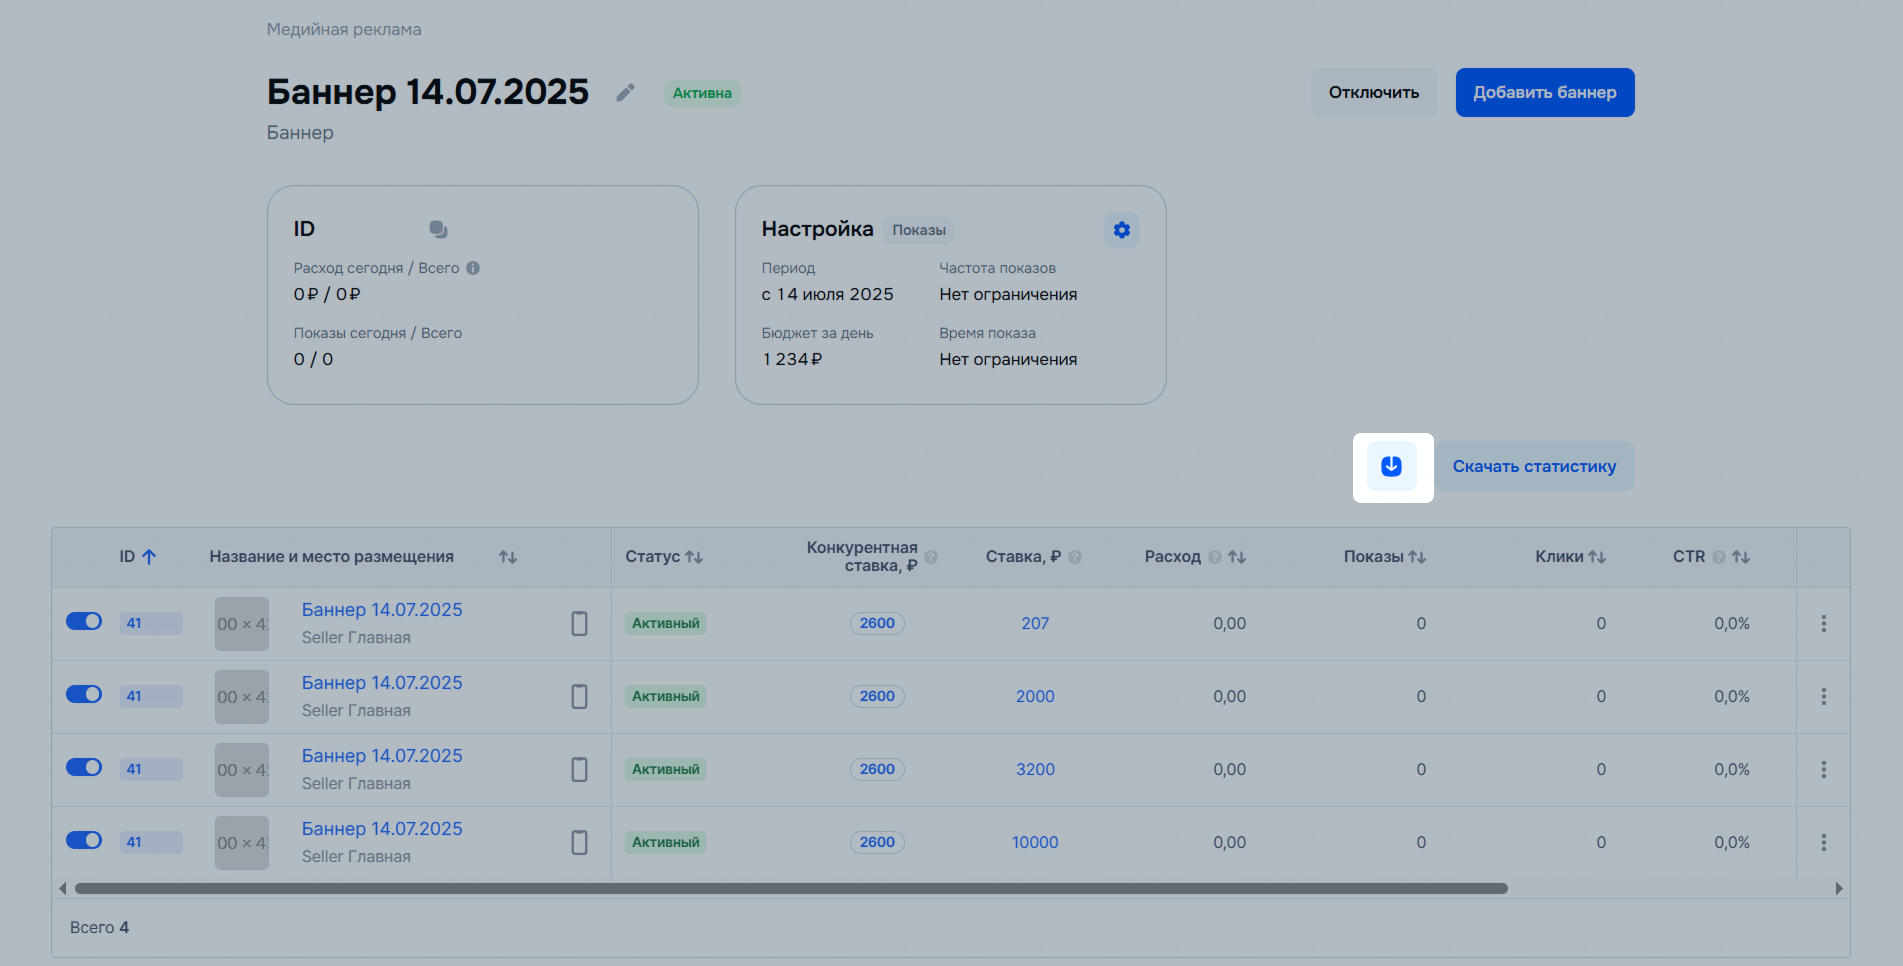This screenshot has height=966, width=1903.
Task: Click the table's horizontal scrollbar
Action: coord(790,888)
